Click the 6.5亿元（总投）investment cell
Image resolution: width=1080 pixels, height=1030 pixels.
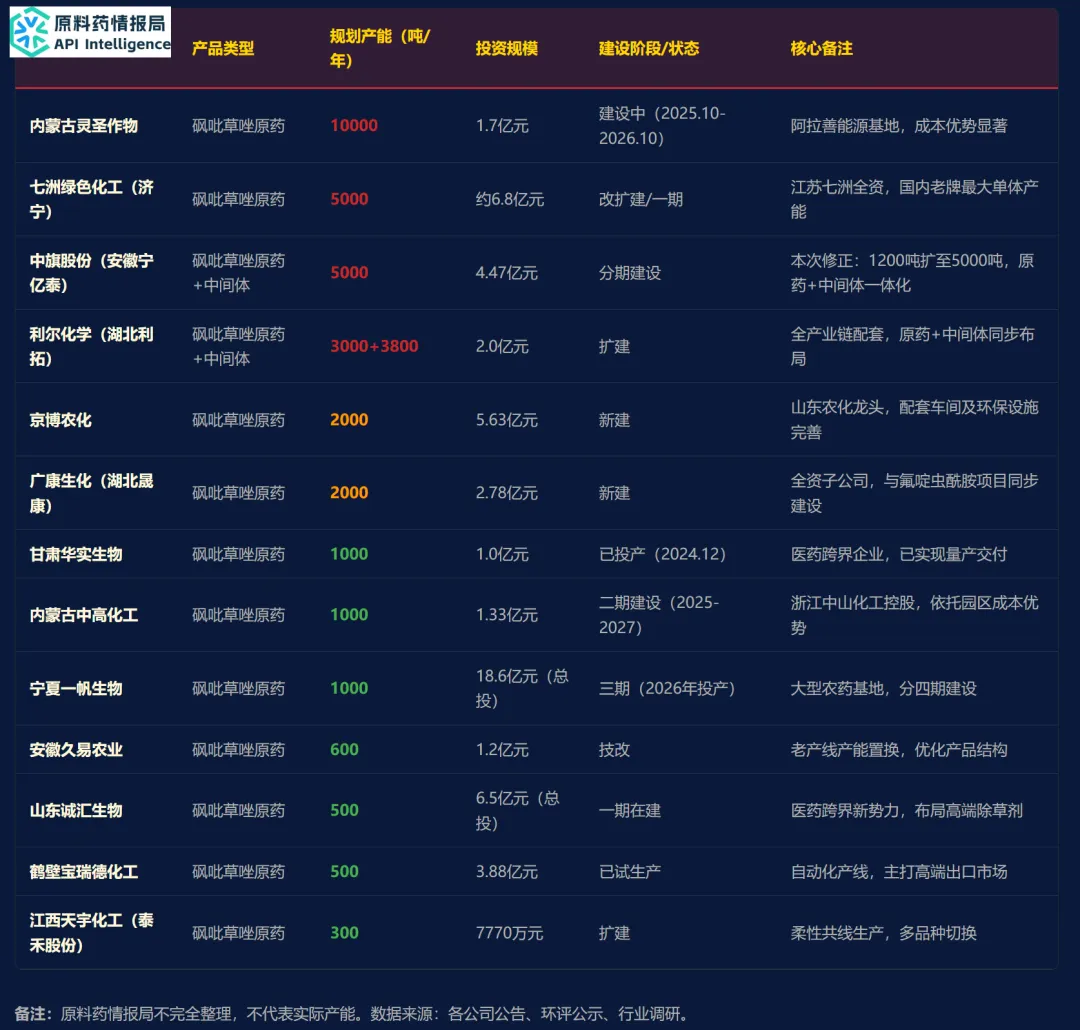(517, 810)
